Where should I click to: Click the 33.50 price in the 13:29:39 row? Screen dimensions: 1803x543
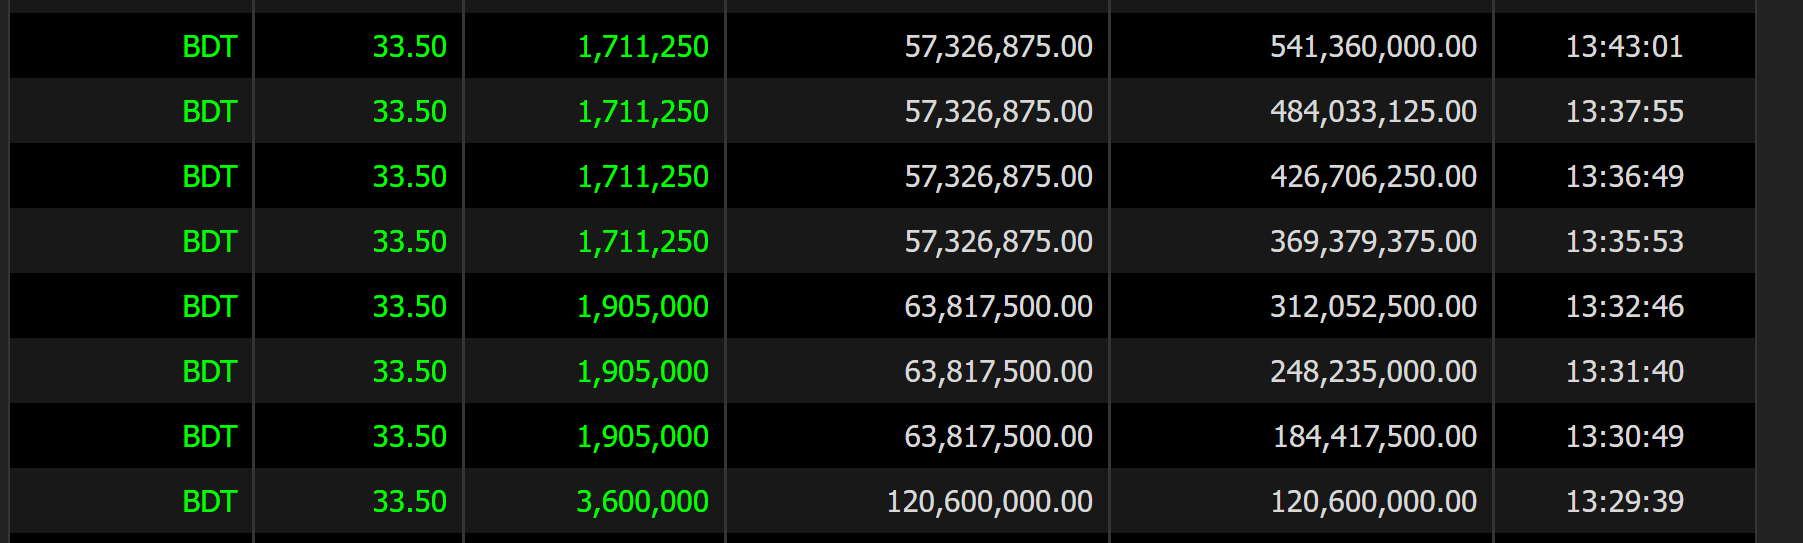point(409,501)
